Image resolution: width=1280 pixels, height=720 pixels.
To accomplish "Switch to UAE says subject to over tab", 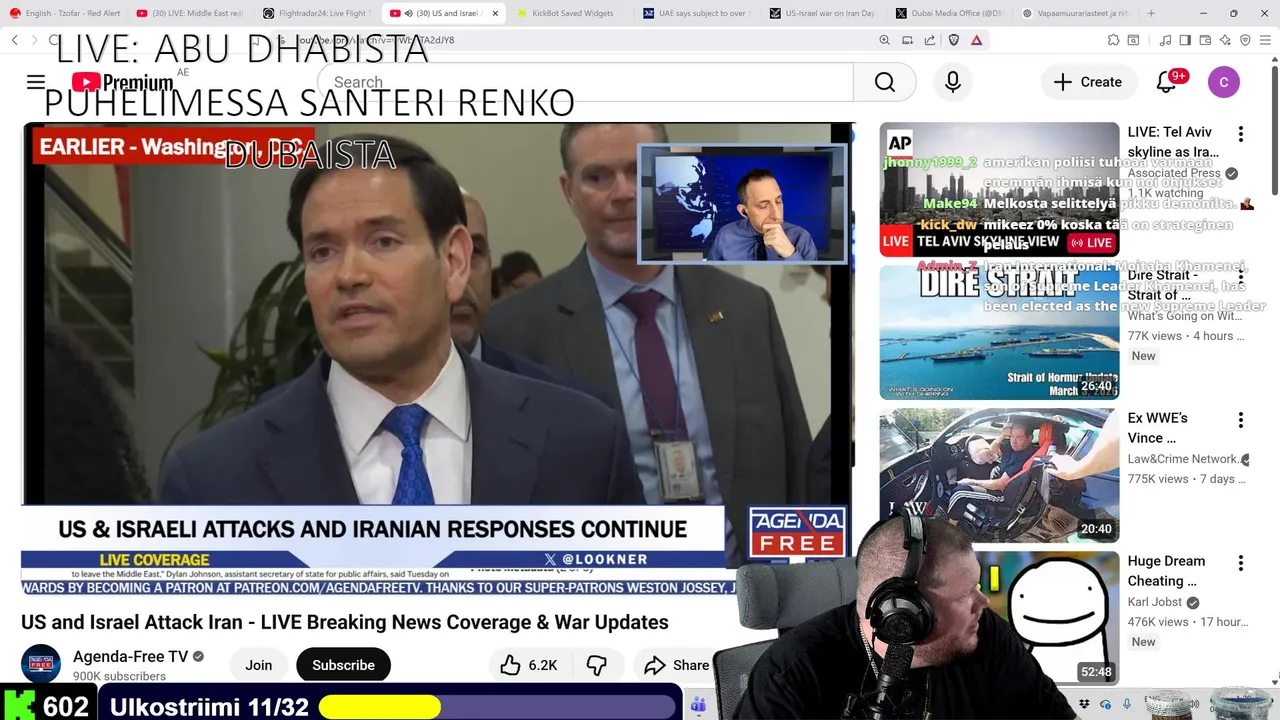I will pyautogui.click(x=698, y=13).
